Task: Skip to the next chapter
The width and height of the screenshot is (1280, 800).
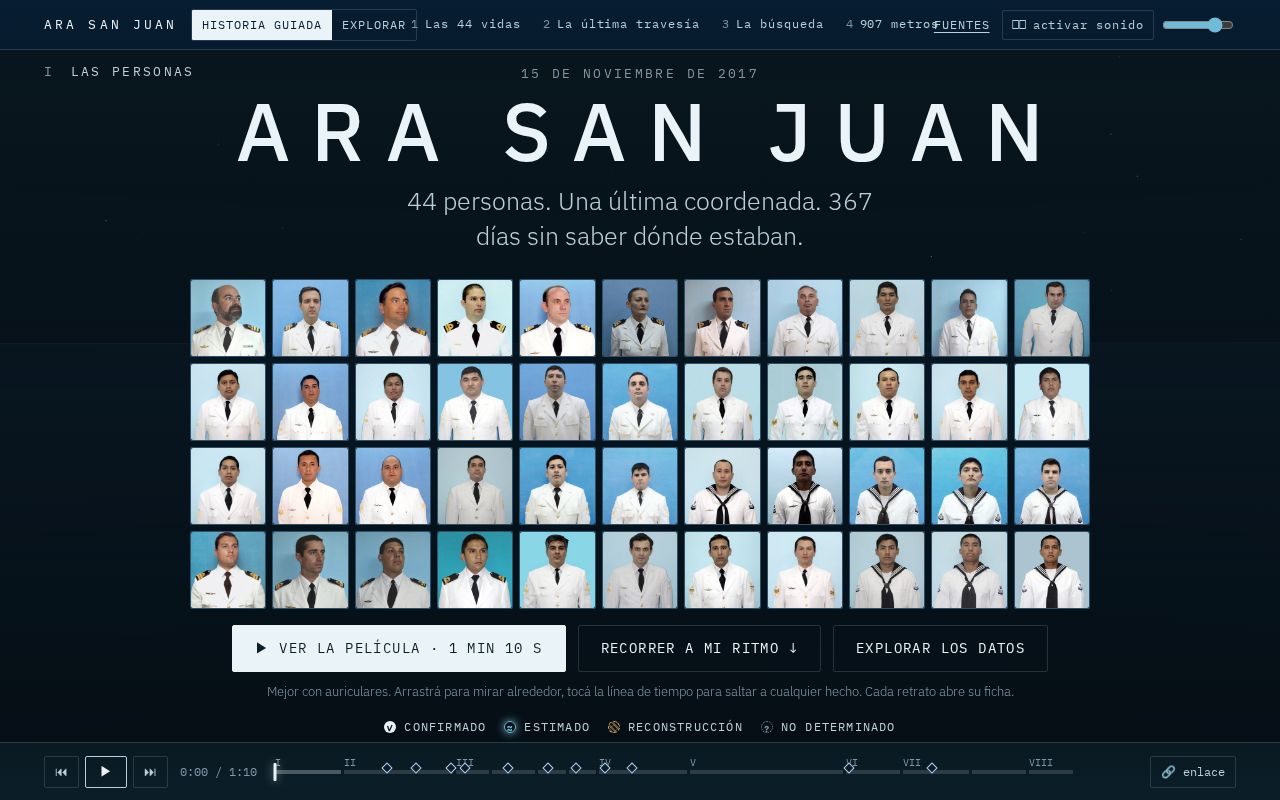Action: point(150,772)
